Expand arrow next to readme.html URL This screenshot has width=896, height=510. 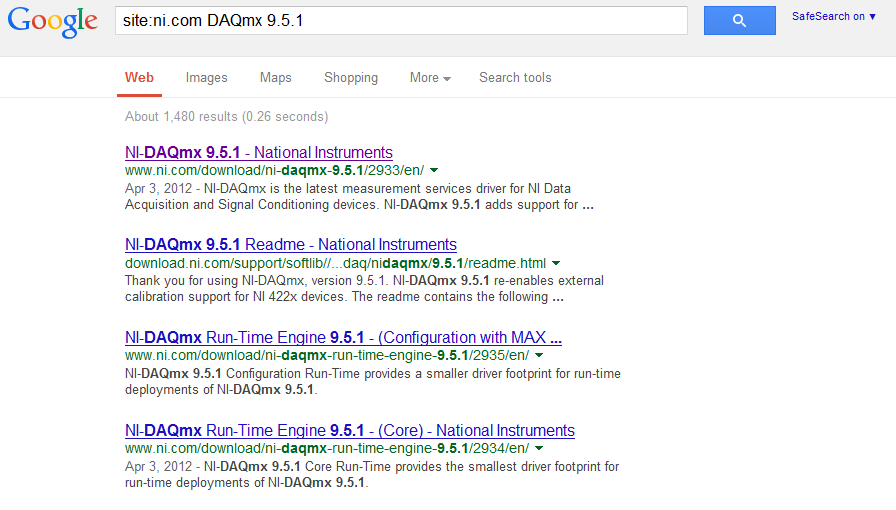pos(556,264)
